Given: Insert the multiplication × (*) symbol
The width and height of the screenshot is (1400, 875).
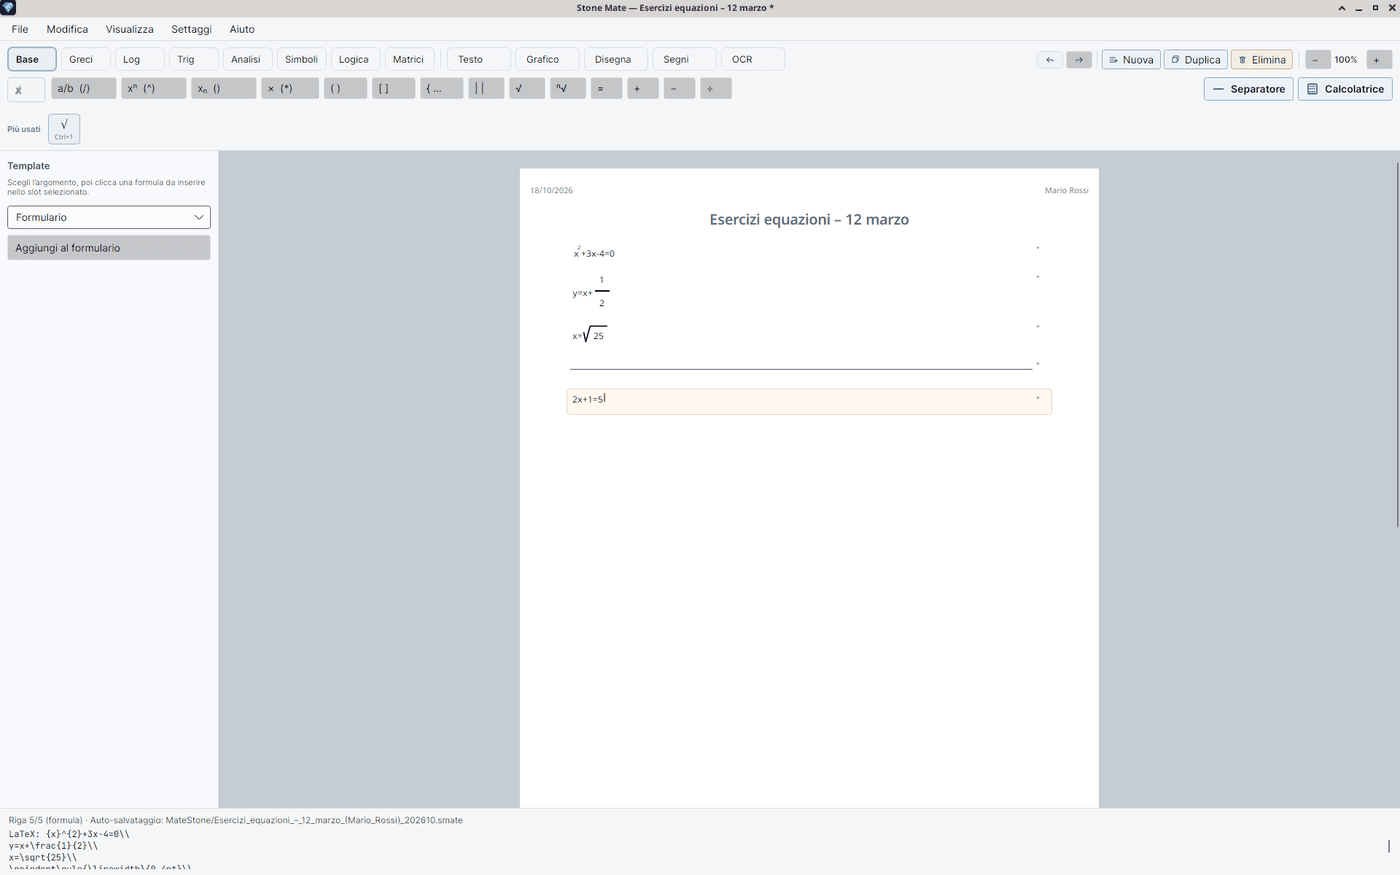Looking at the screenshot, I should pos(290,89).
